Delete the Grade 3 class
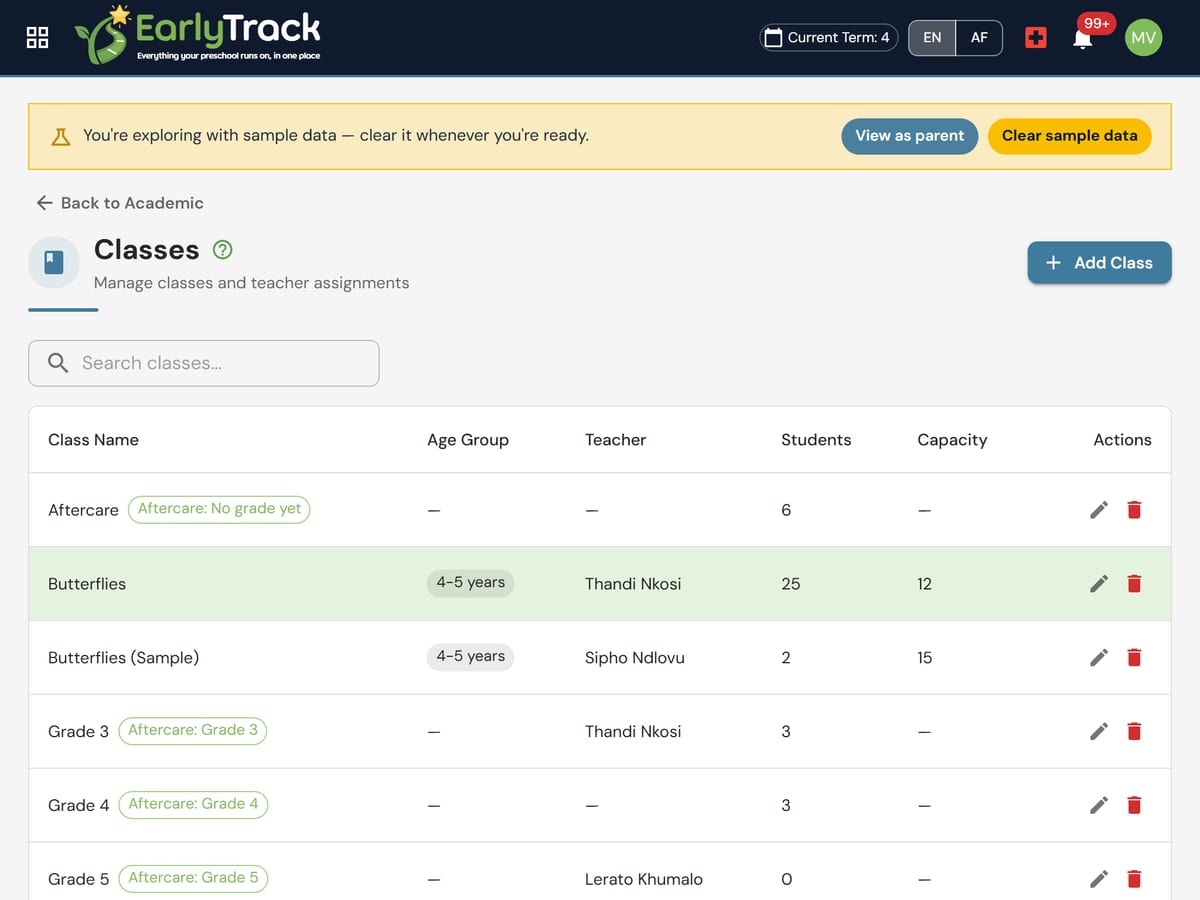Screen dimensions: 1200x900 coord(1134,732)
